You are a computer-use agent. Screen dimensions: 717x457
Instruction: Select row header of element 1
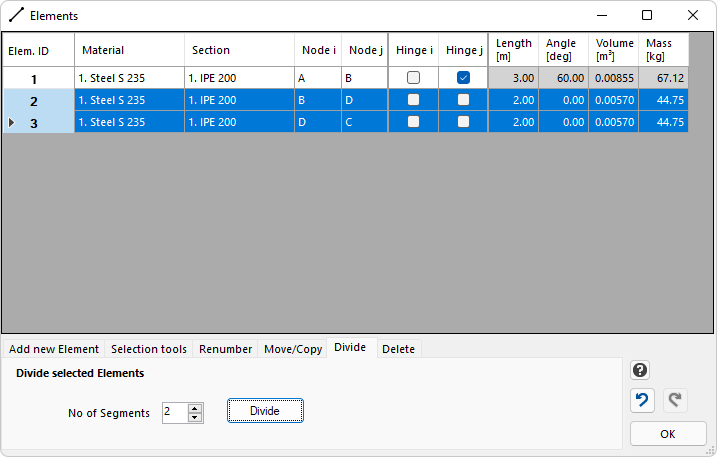tap(38, 78)
